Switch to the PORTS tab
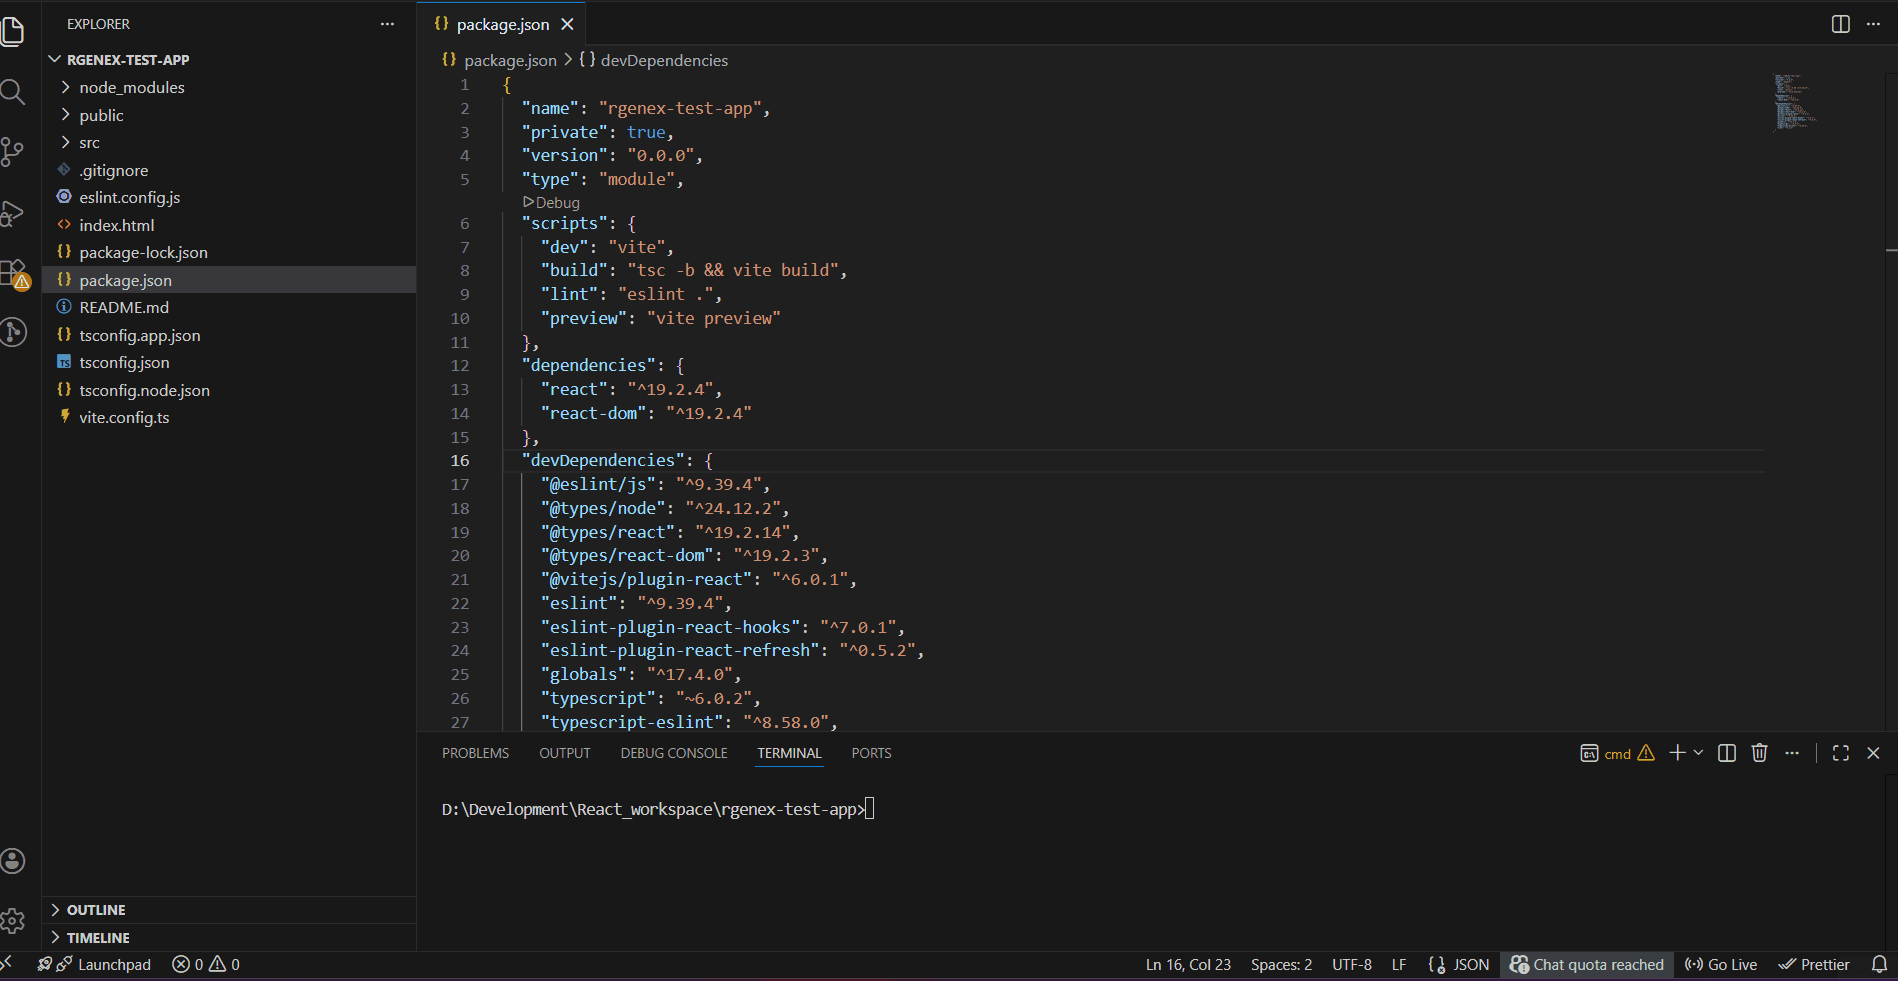1898x981 pixels. [871, 753]
